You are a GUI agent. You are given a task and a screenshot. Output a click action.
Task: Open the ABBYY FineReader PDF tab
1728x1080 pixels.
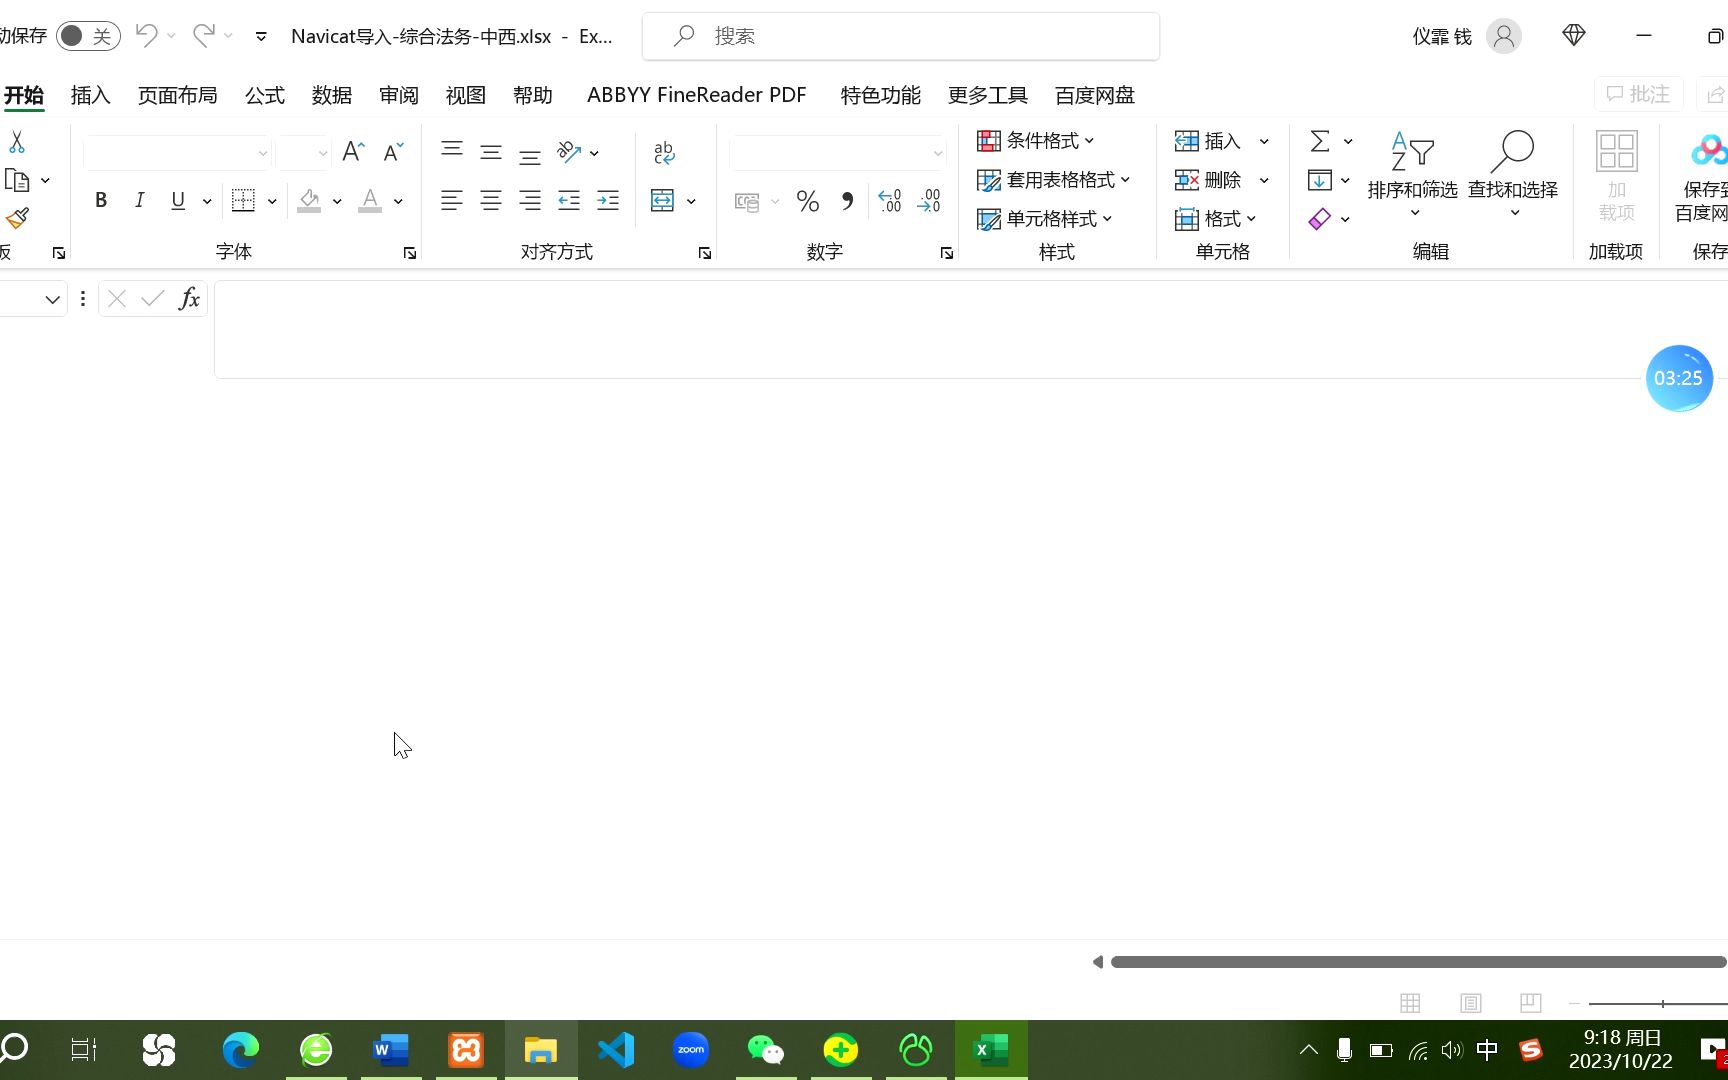[697, 95]
